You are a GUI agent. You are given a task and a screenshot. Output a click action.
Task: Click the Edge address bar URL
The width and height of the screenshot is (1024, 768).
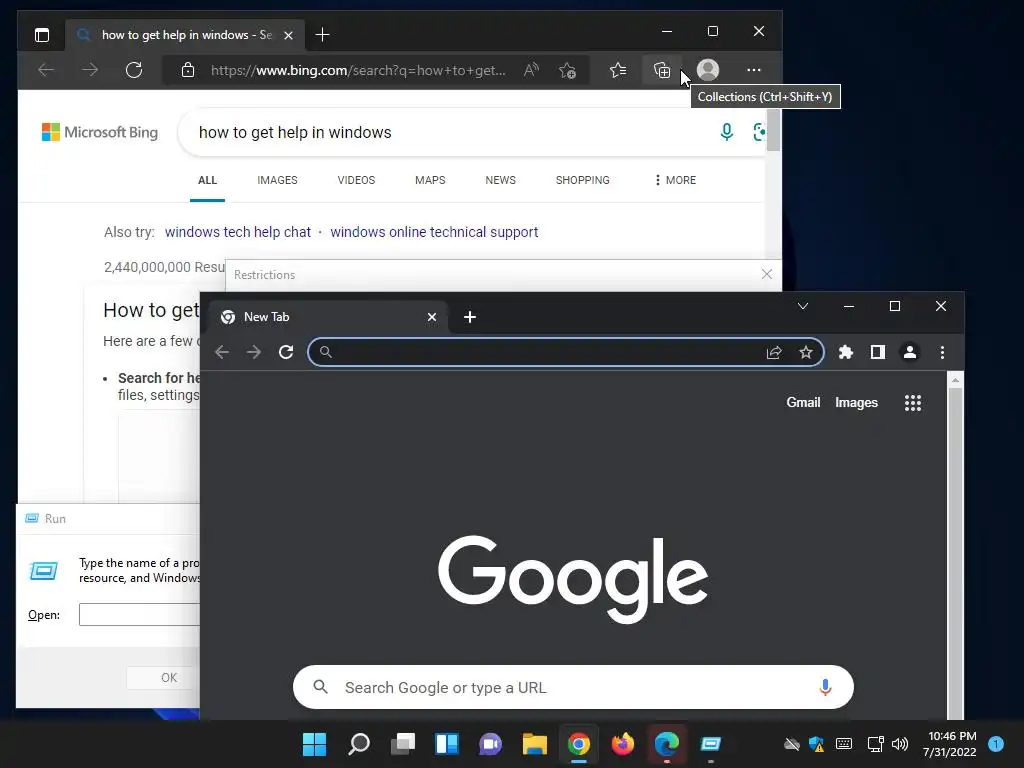[358, 70]
